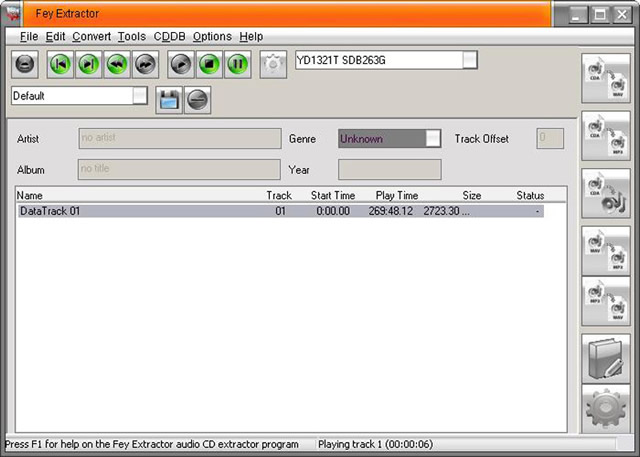Sort the list by the Name column header
This screenshot has height=457, width=640.
pos(30,195)
